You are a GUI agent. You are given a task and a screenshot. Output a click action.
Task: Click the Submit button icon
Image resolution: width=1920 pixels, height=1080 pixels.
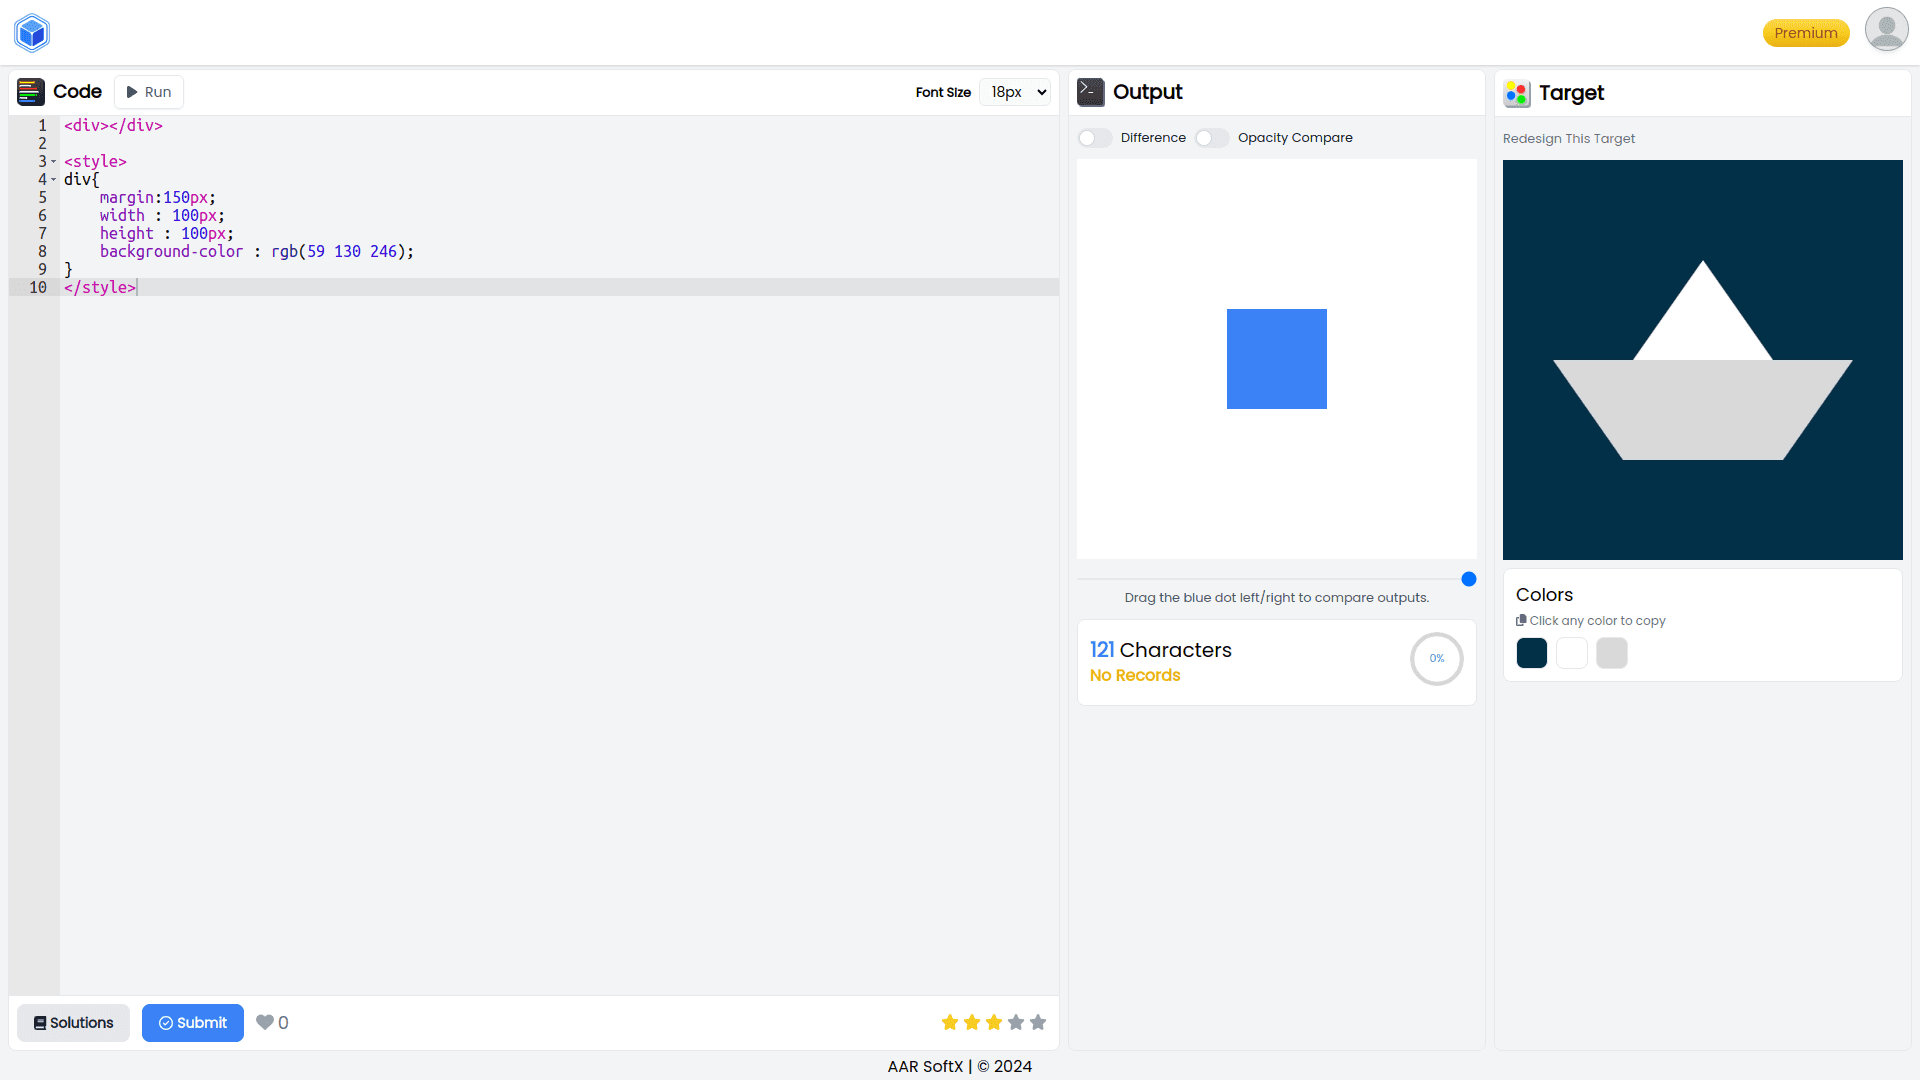pyautogui.click(x=167, y=1022)
